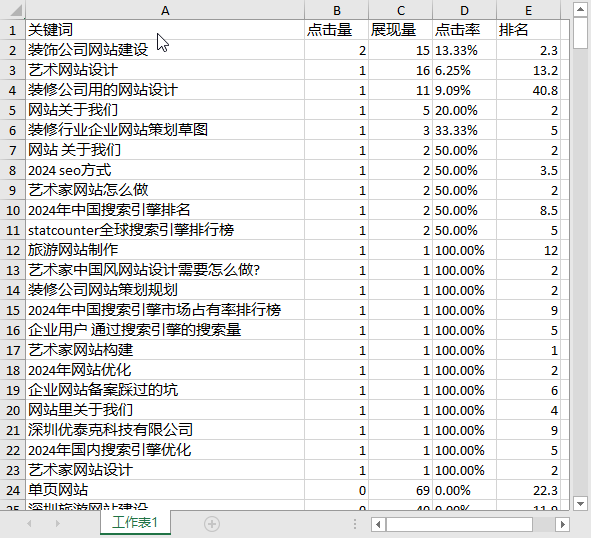Select cell 艺术家中国风网站设计需要怎么做?
Screen dimensions: 591x538
pos(165,270)
